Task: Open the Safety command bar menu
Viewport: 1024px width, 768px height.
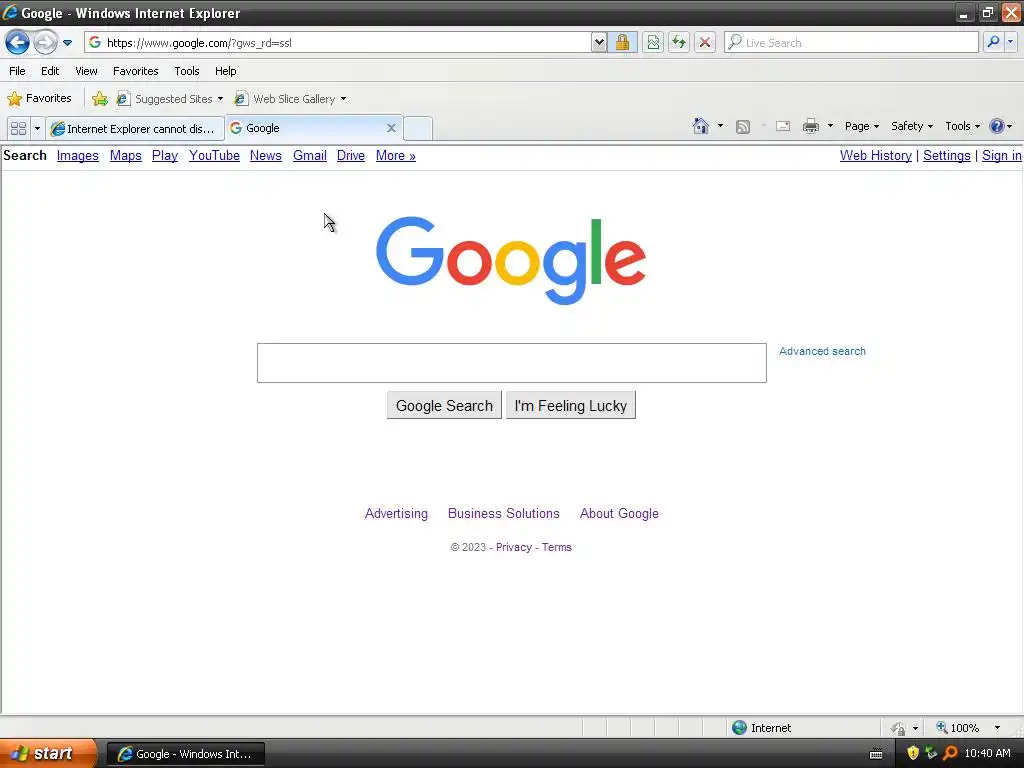Action: click(912, 126)
